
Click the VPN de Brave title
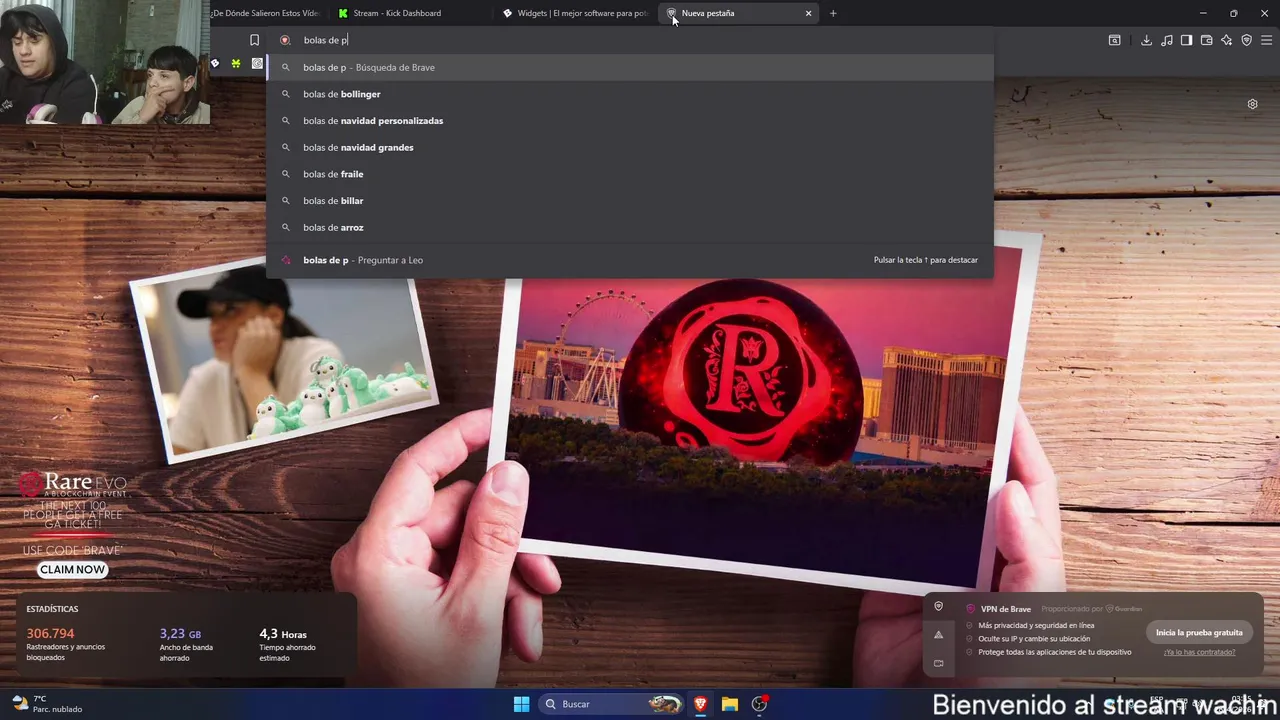1005,609
